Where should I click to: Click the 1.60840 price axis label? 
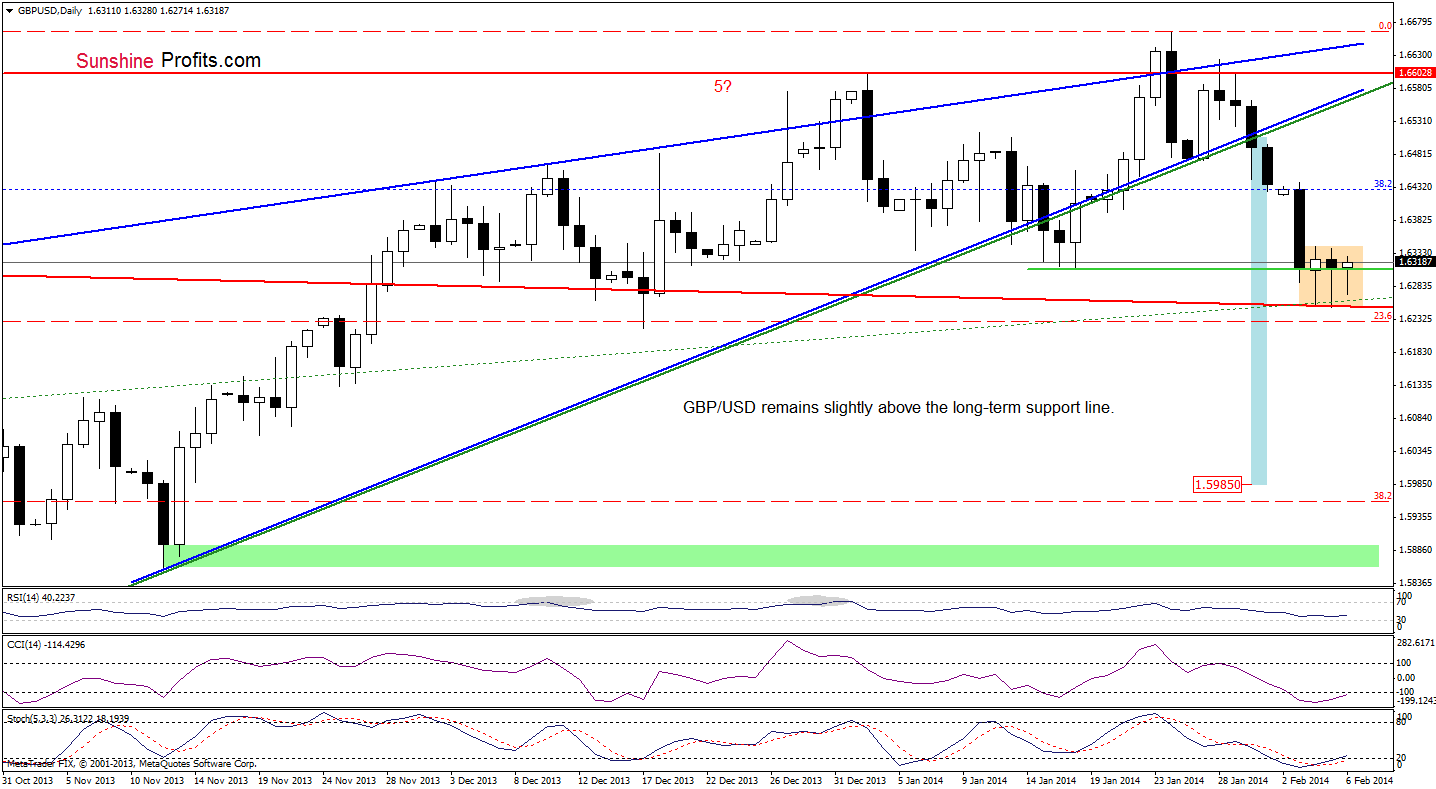click(1414, 417)
